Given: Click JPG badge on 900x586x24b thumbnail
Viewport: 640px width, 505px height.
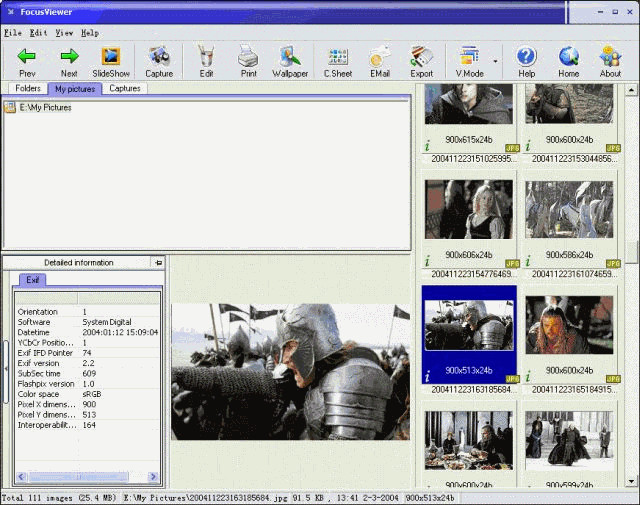Looking at the screenshot, I should pos(613,263).
